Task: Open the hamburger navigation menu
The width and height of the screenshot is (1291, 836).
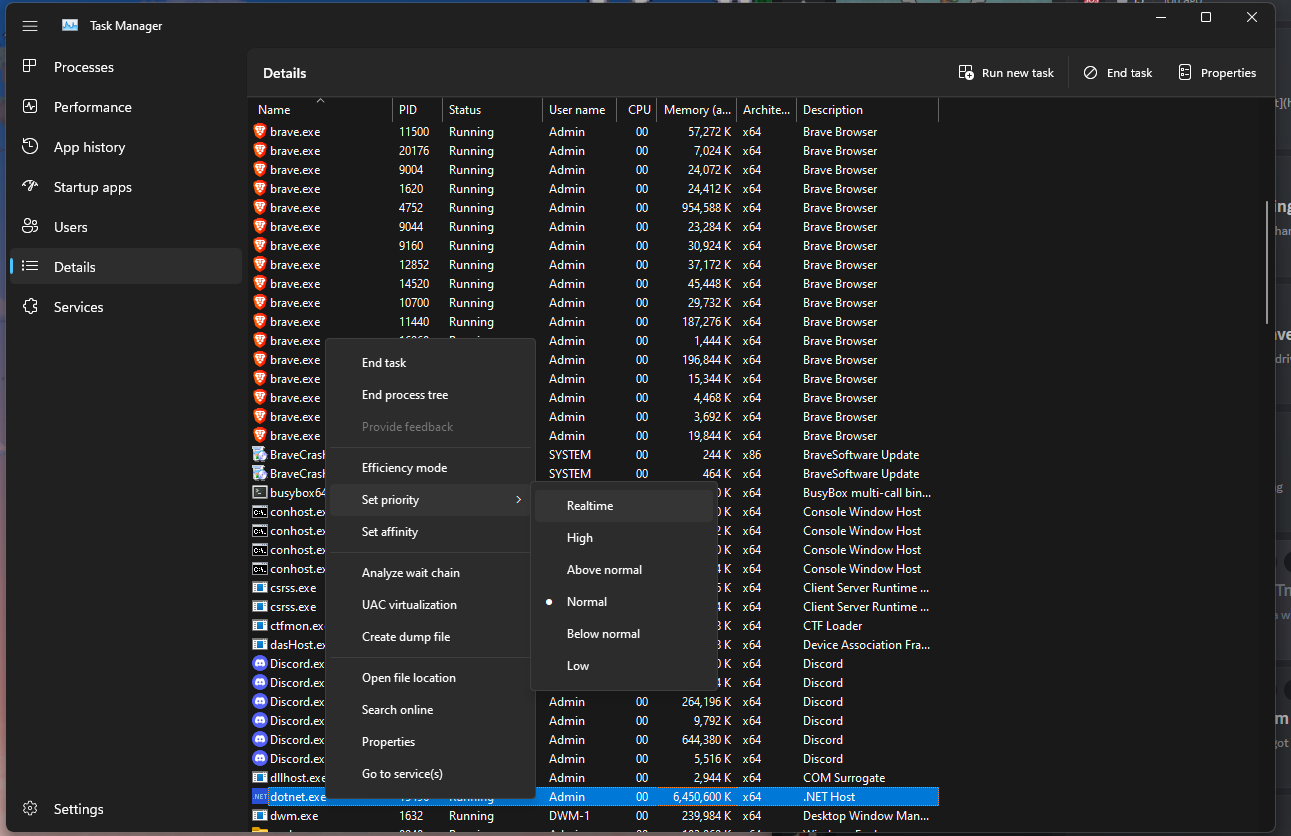Action: pyautogui.click(x=30, y=26)
